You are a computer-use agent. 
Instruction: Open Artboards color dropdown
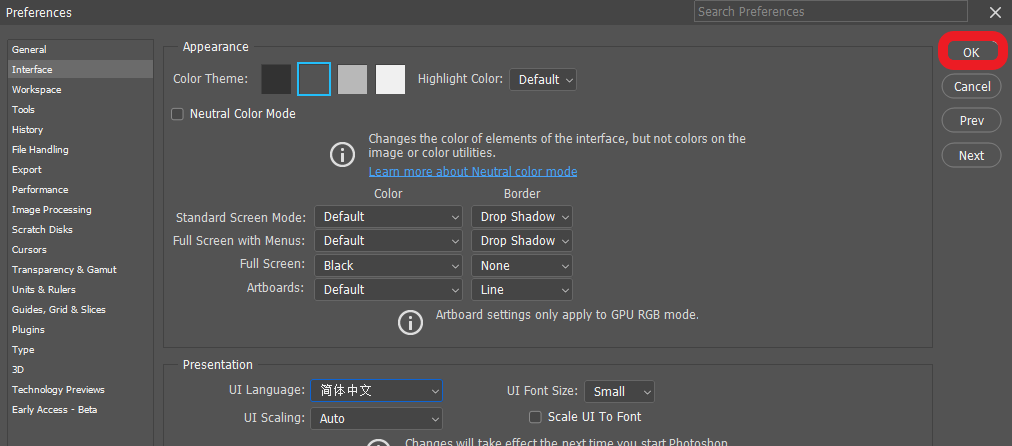click(389, 290)
